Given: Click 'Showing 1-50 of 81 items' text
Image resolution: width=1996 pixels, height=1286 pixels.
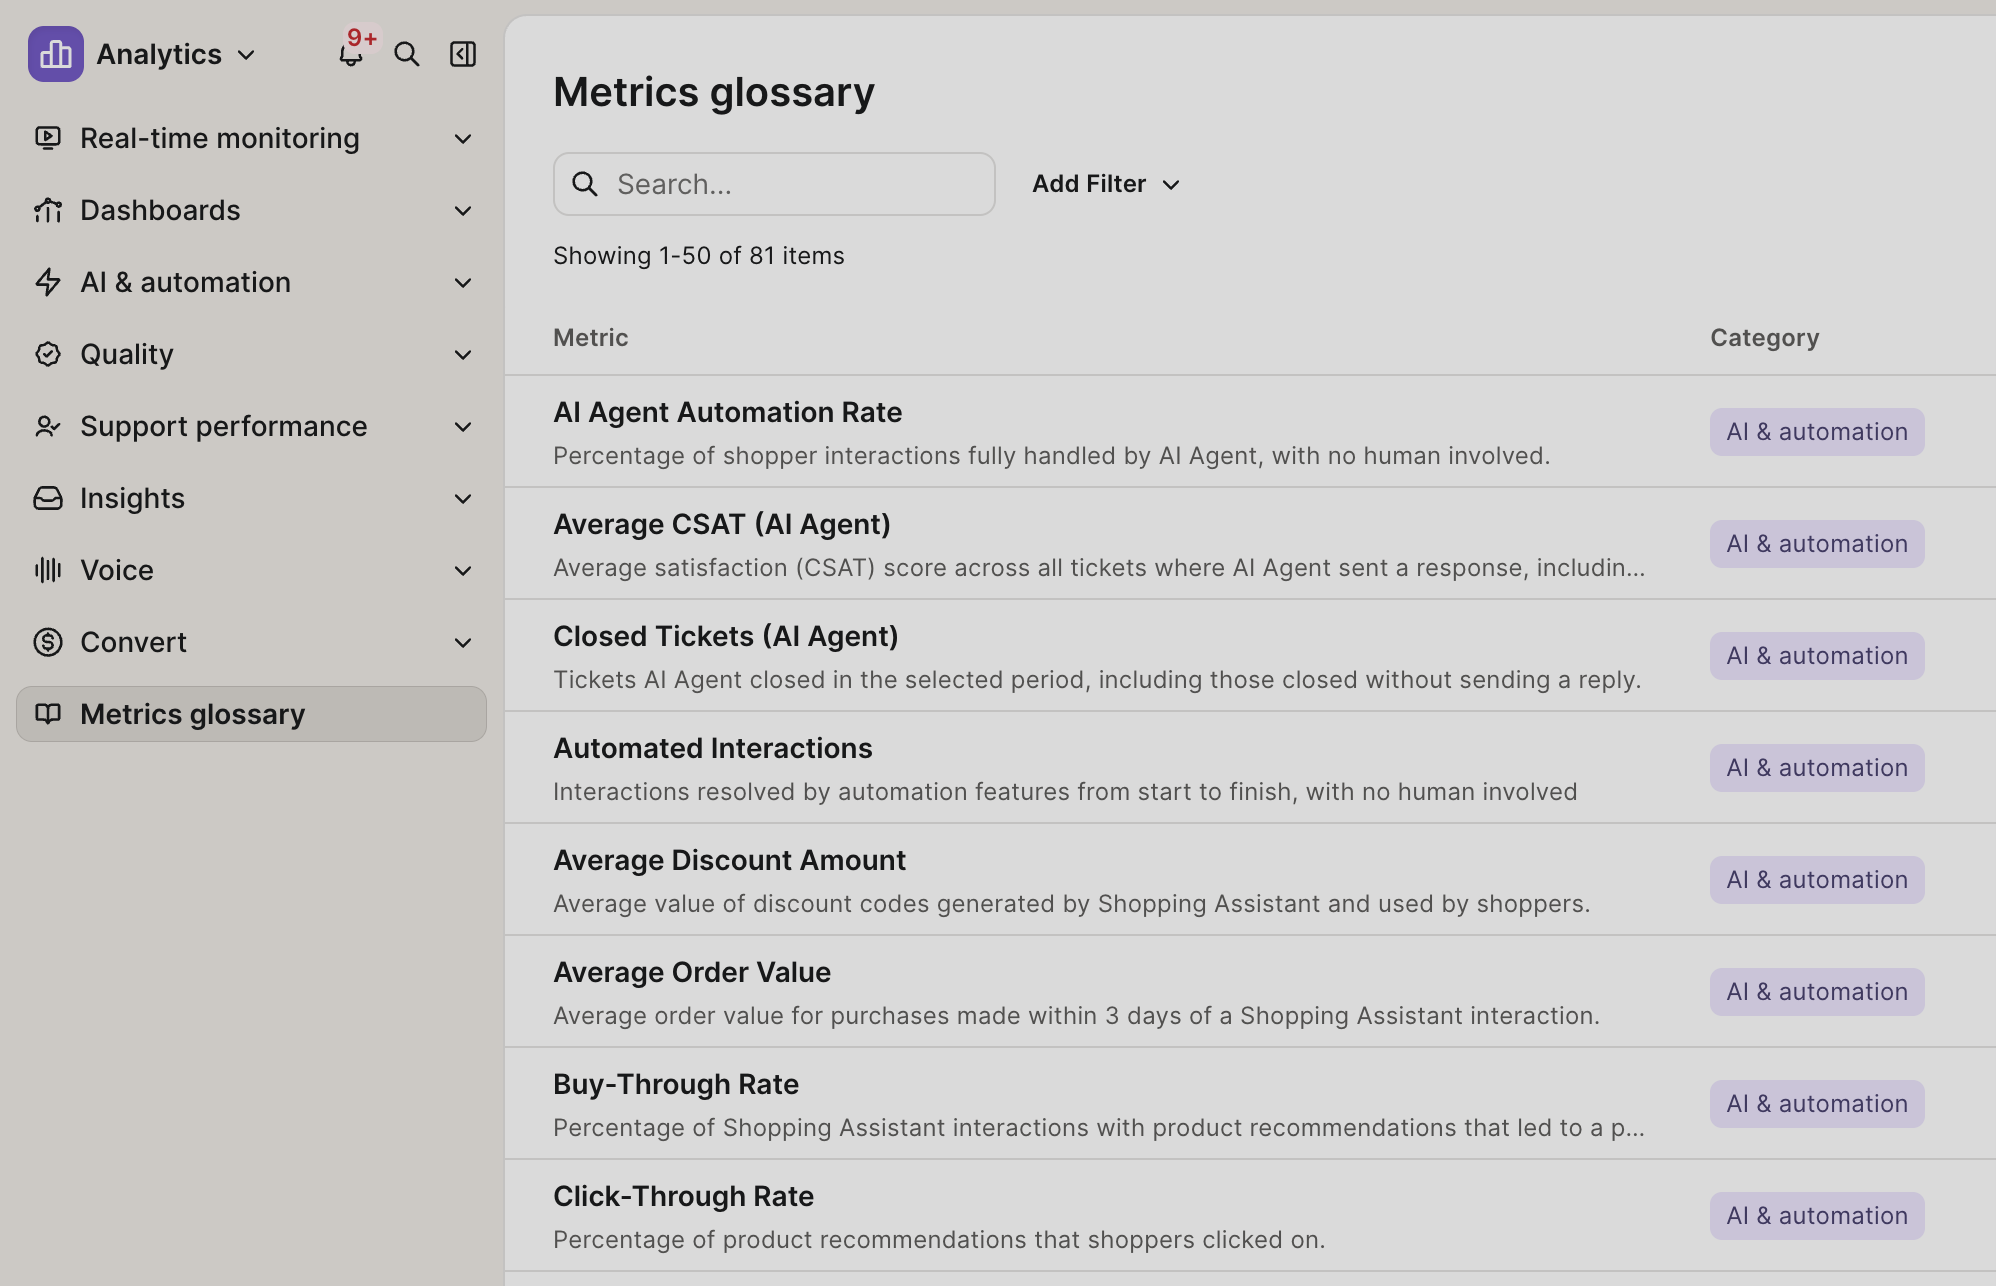Looking at the screenshot, I should pos(698,256).
